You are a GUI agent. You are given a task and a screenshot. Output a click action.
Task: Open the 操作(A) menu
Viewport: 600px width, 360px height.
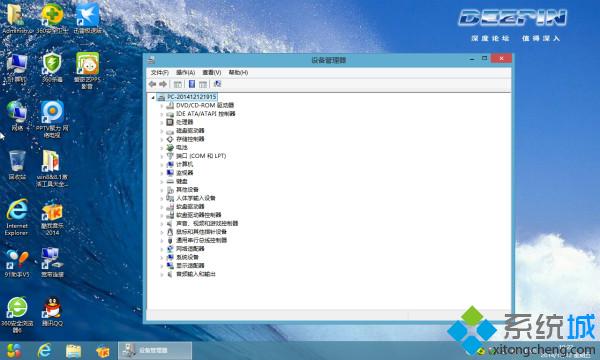pos(186,72)
